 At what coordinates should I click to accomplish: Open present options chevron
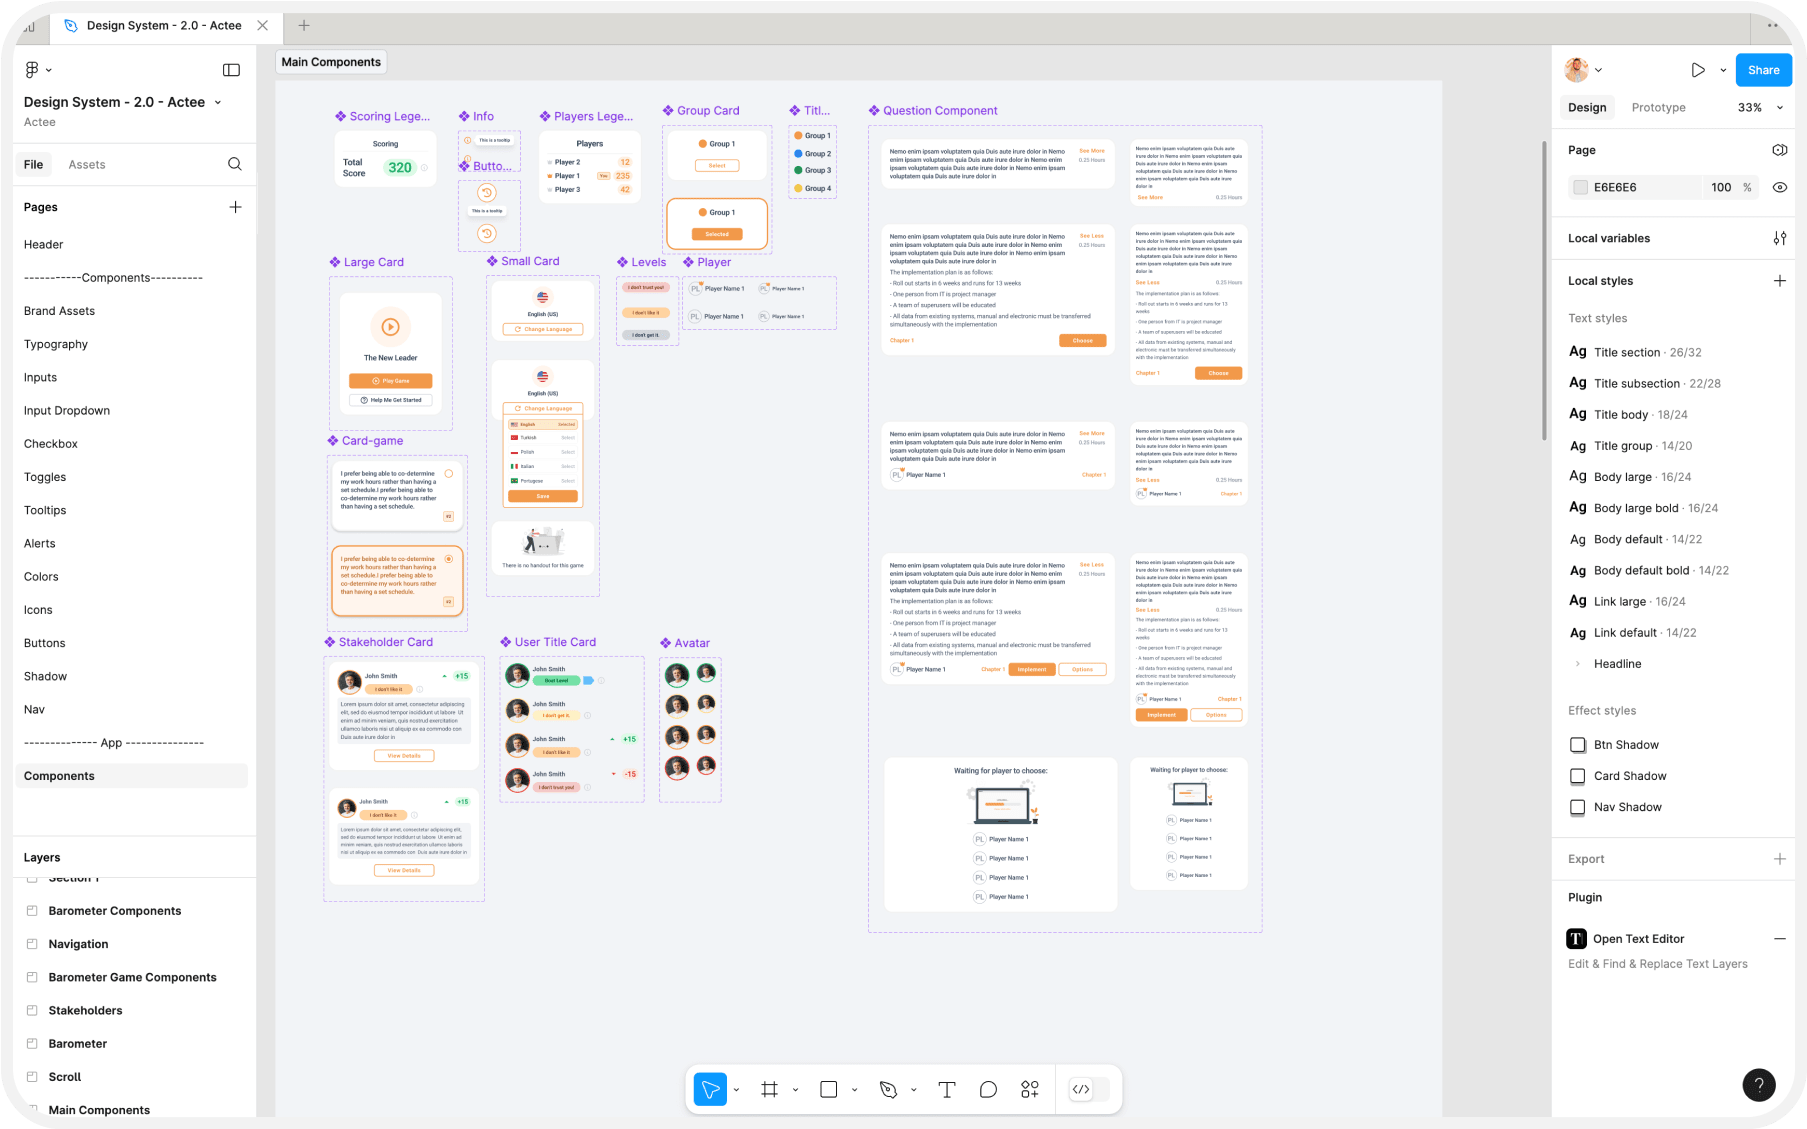tap(1723, 70)
